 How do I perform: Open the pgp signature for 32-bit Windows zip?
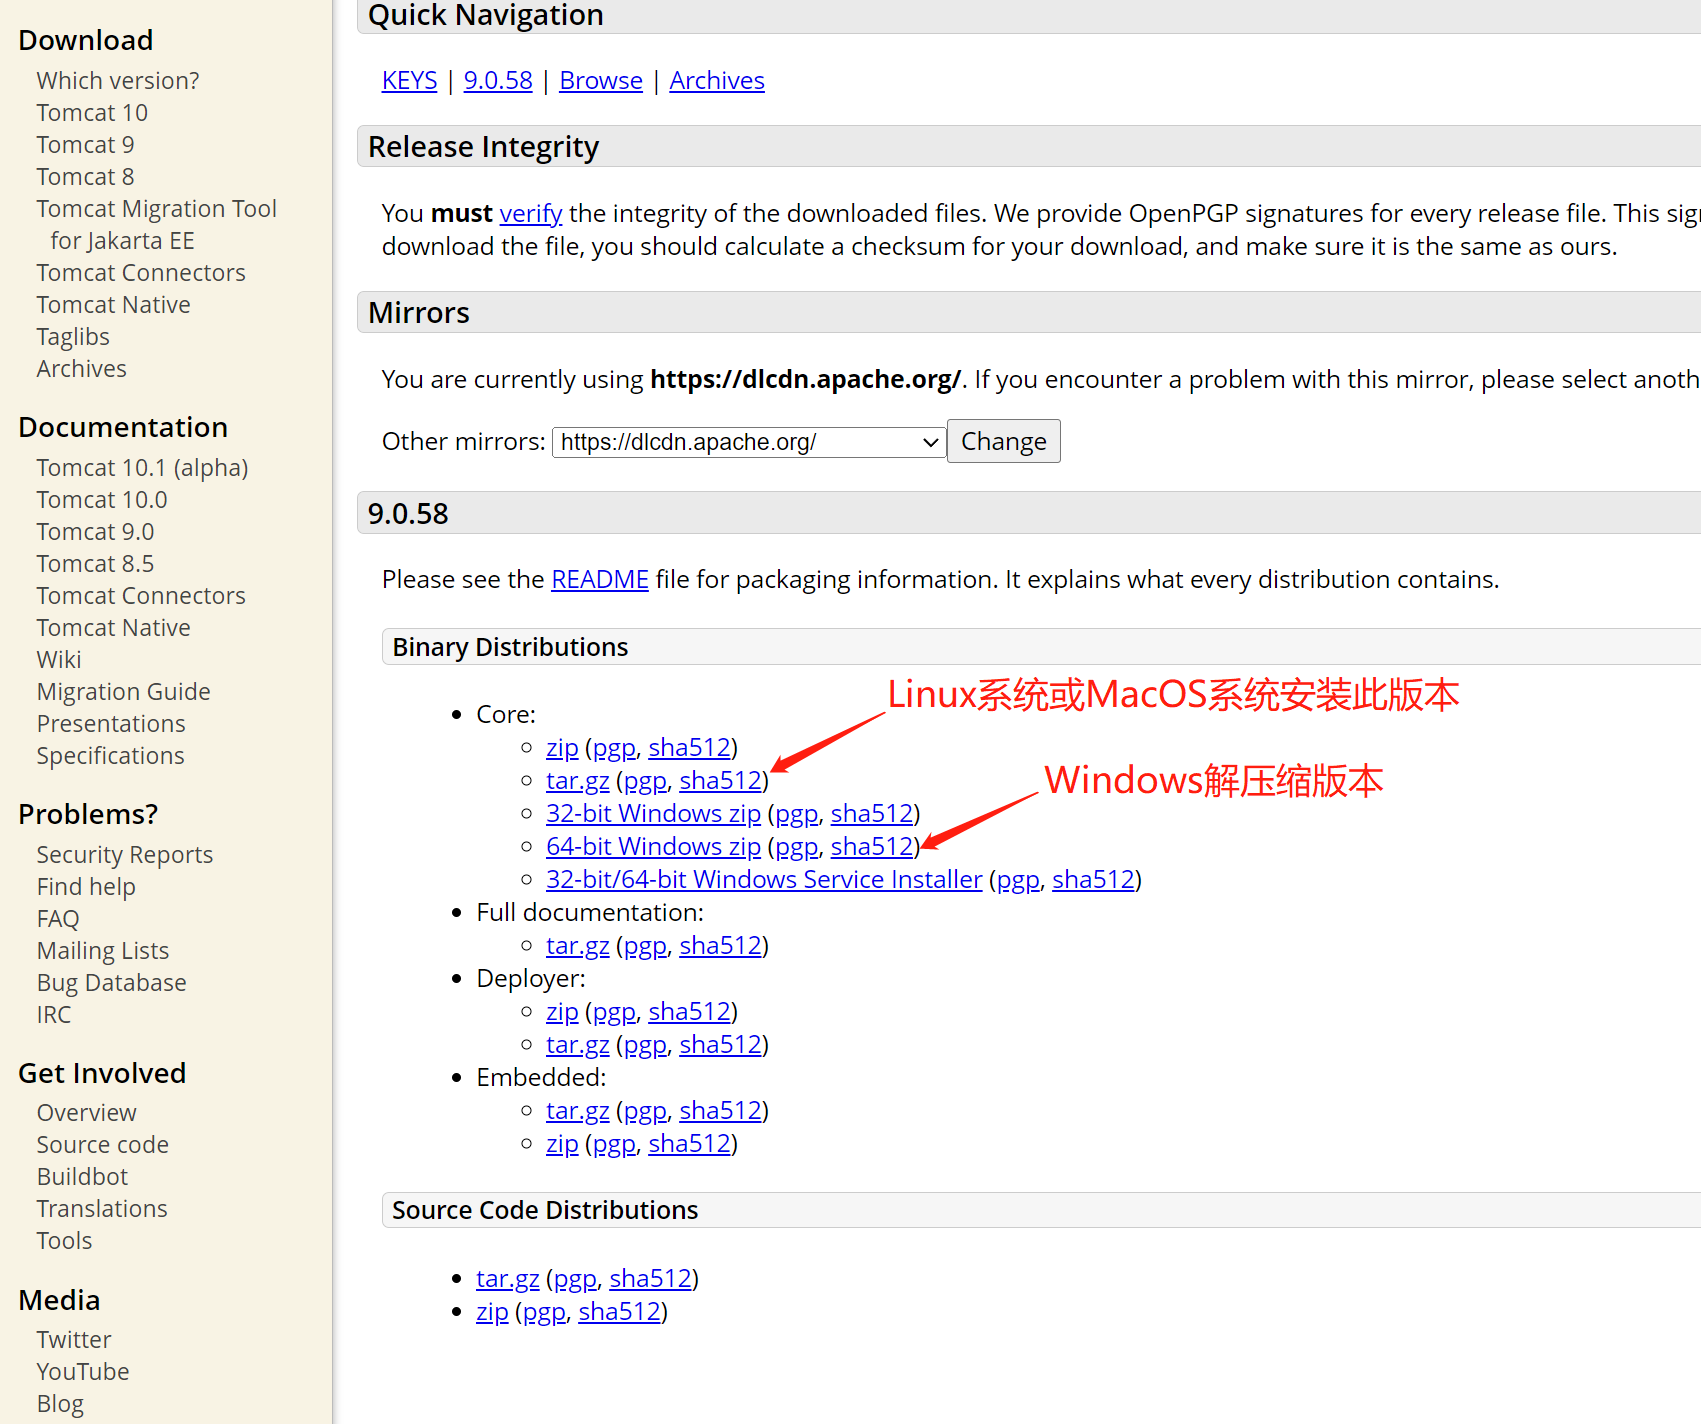coord(797,814)
